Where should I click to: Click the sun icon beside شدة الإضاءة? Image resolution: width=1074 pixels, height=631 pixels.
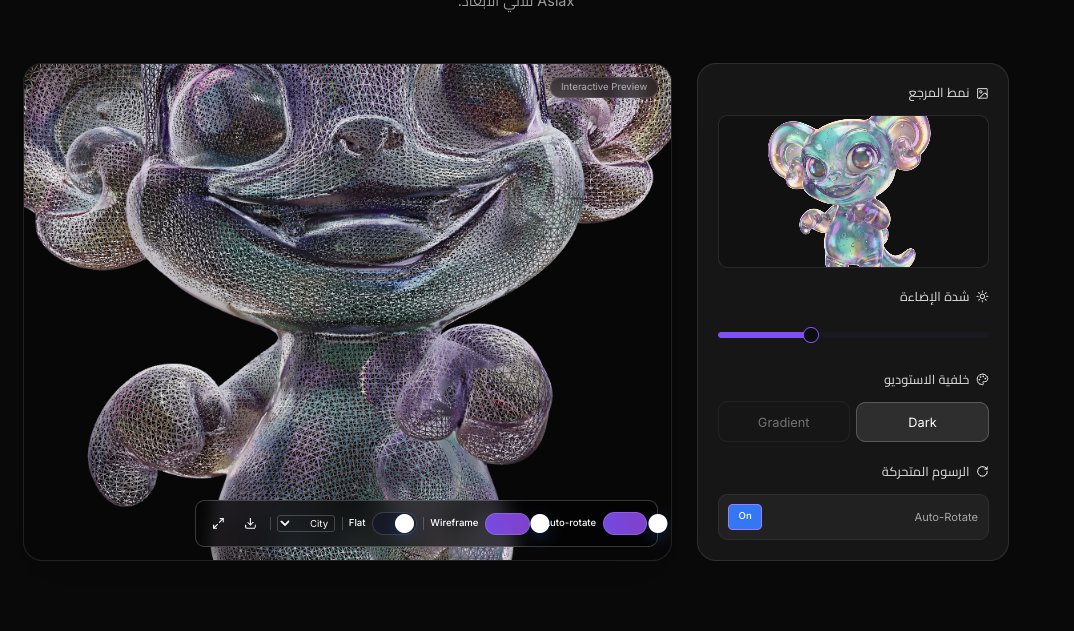point(982,297)
